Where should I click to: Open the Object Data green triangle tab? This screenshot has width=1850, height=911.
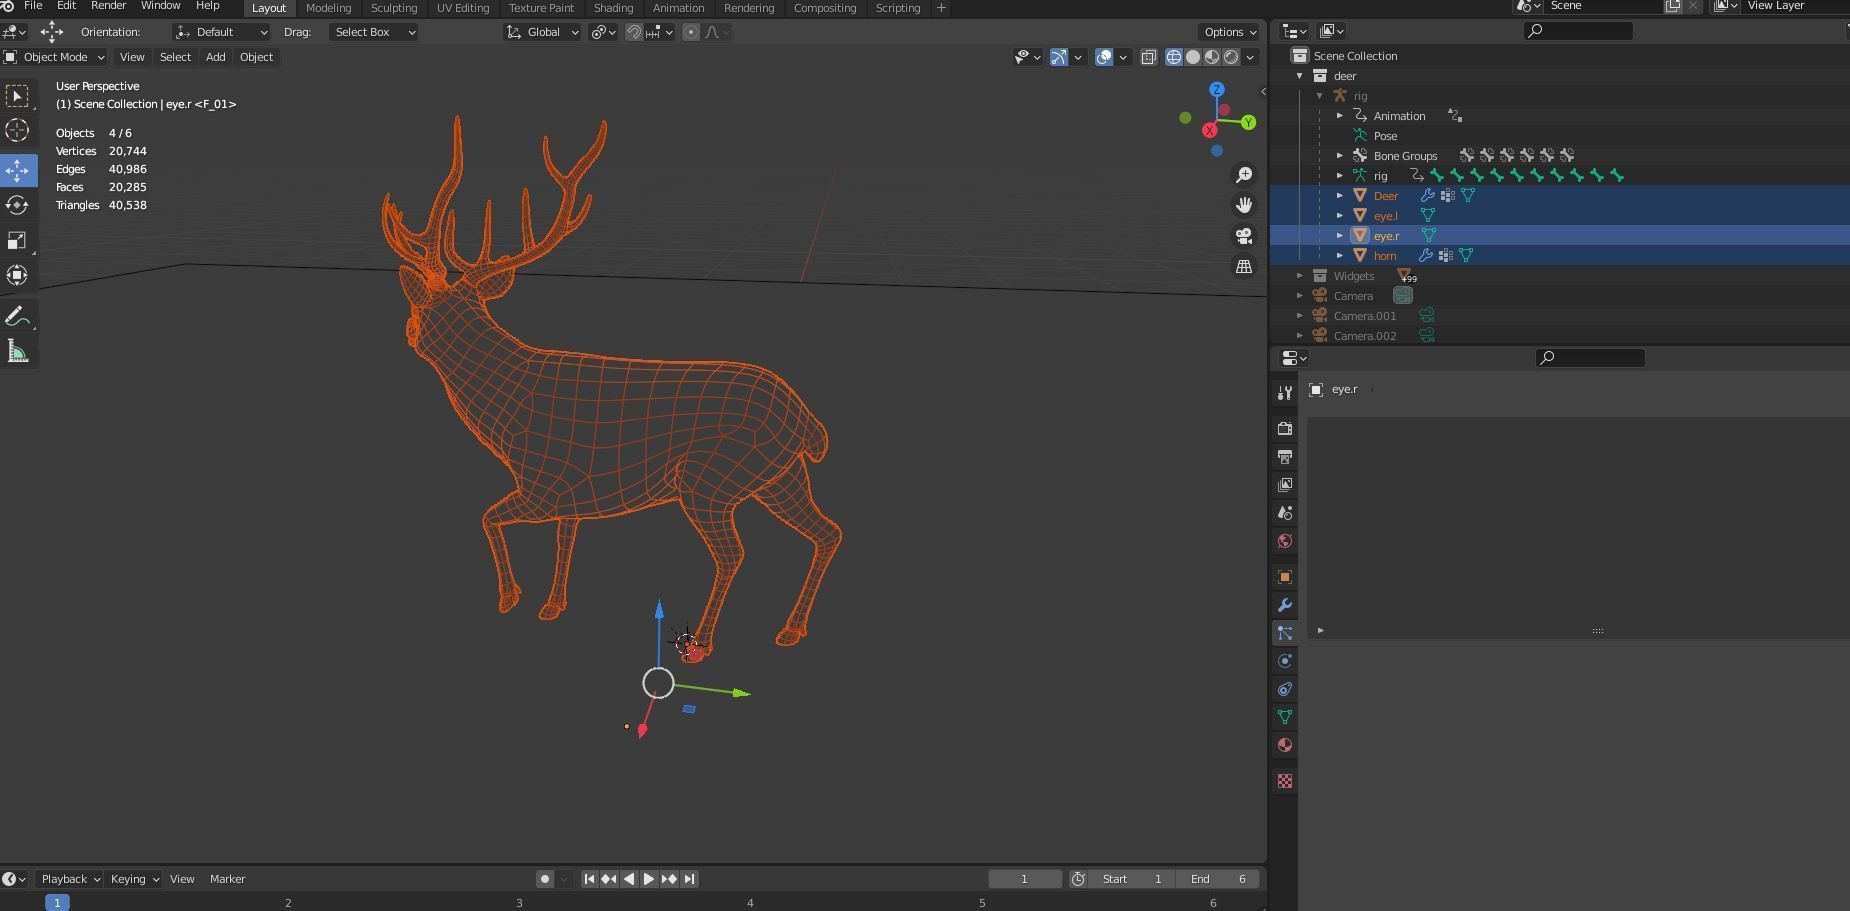click(1285, 717)
